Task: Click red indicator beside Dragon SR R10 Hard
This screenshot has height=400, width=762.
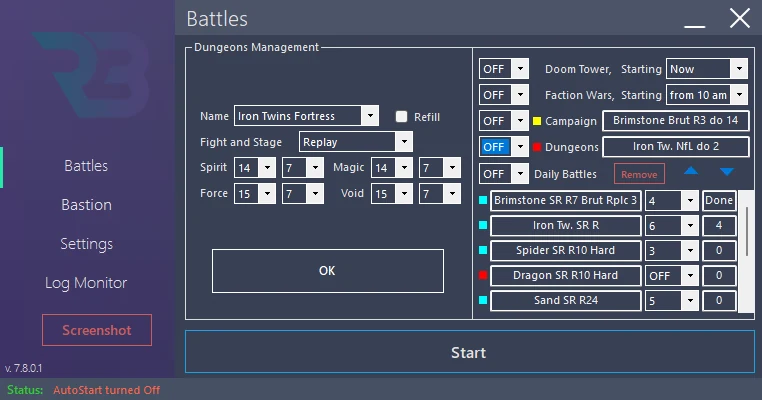Action: [x=483, y=275]
